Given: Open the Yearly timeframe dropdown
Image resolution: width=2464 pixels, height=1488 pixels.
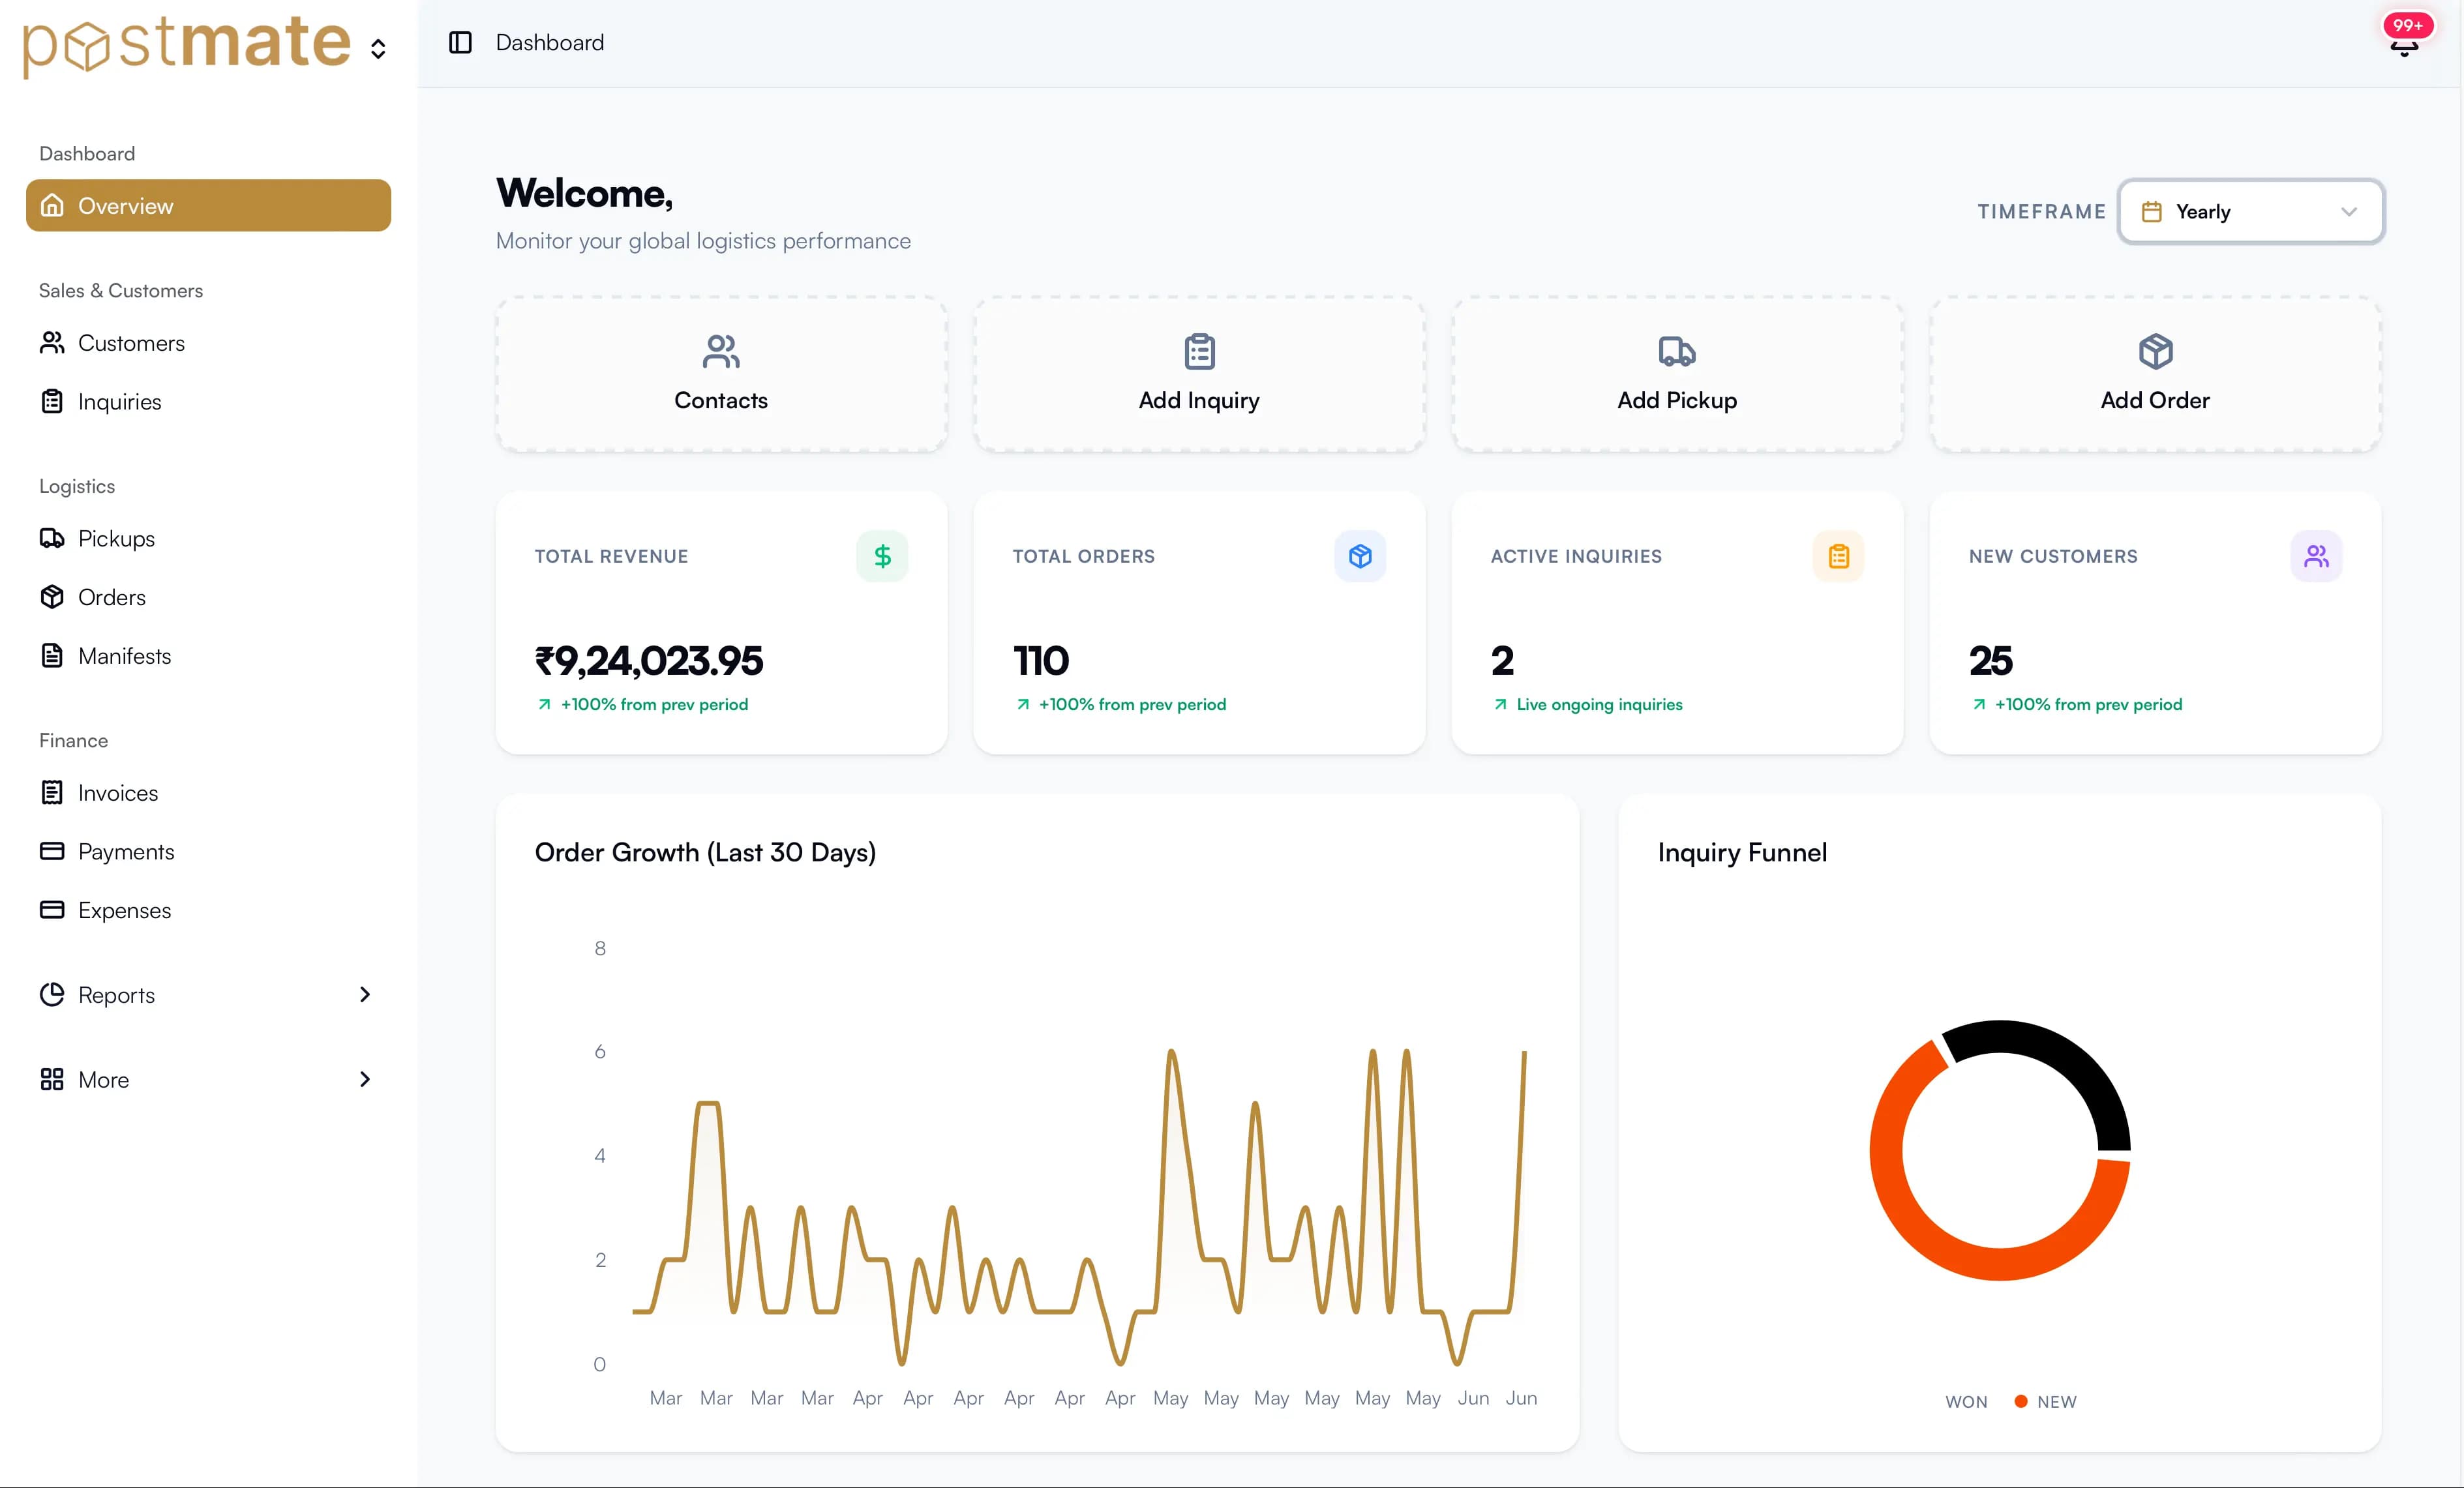Looking at the screenshot, I should click(x=2251, y=211).
